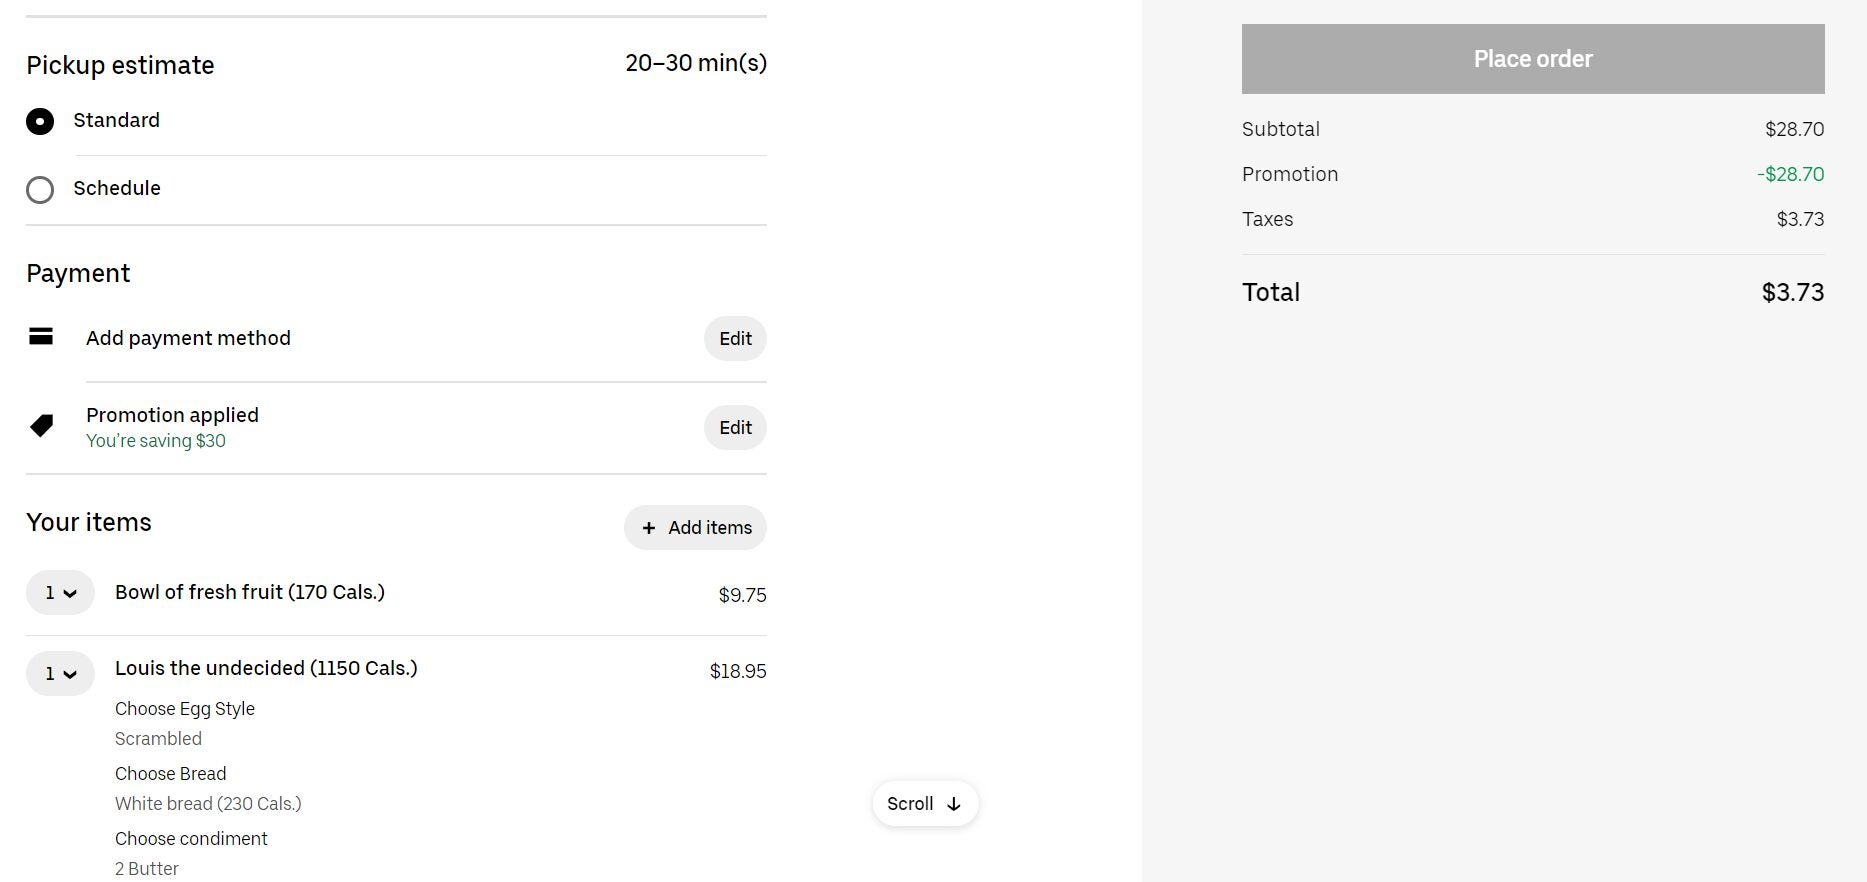This screenshot has width=1867, height=882.
Task: Click the promotion tag icon
Action: (41, 426)
